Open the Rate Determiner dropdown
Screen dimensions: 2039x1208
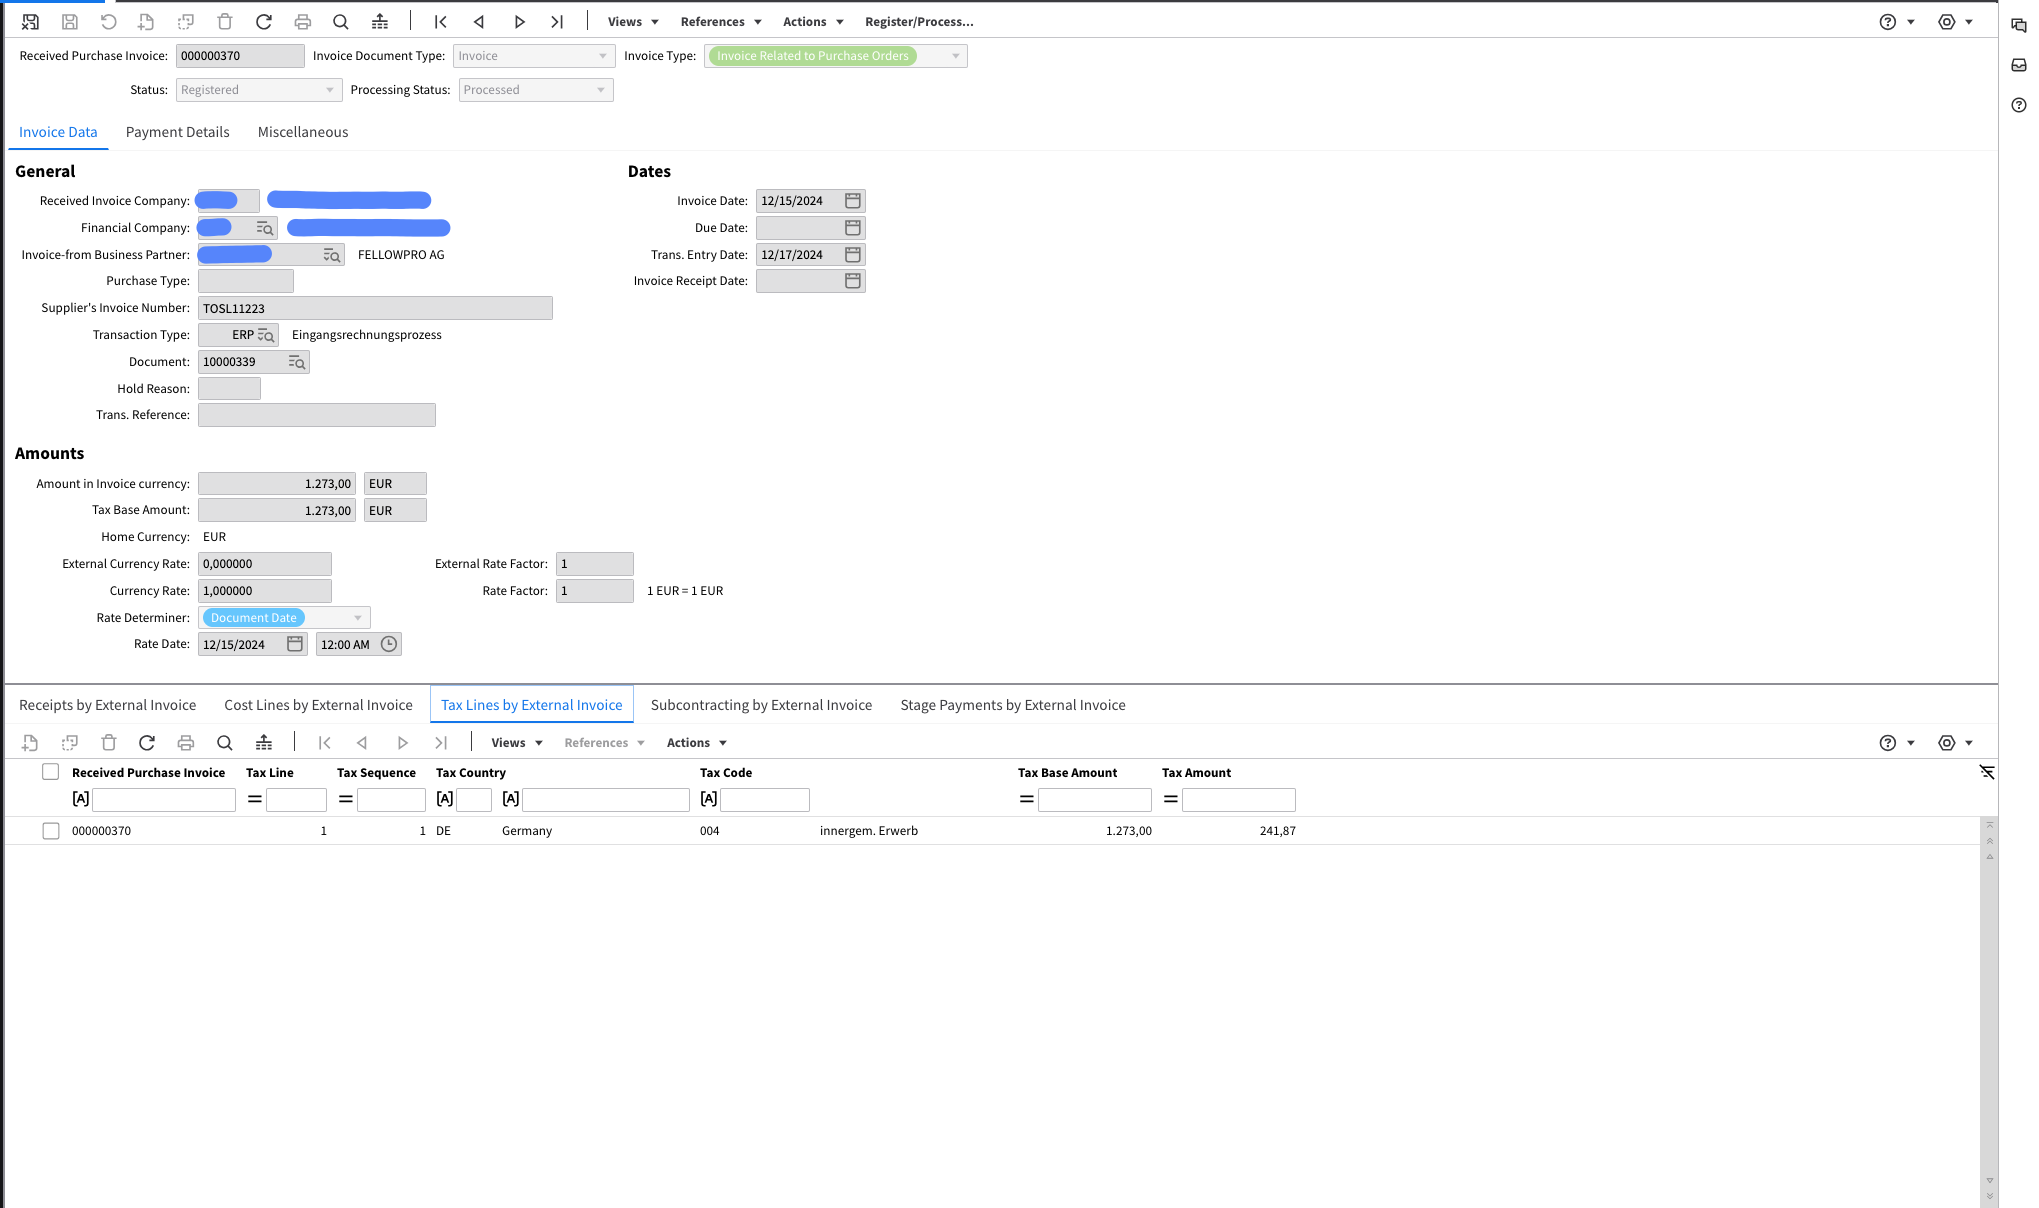(357, 618)
